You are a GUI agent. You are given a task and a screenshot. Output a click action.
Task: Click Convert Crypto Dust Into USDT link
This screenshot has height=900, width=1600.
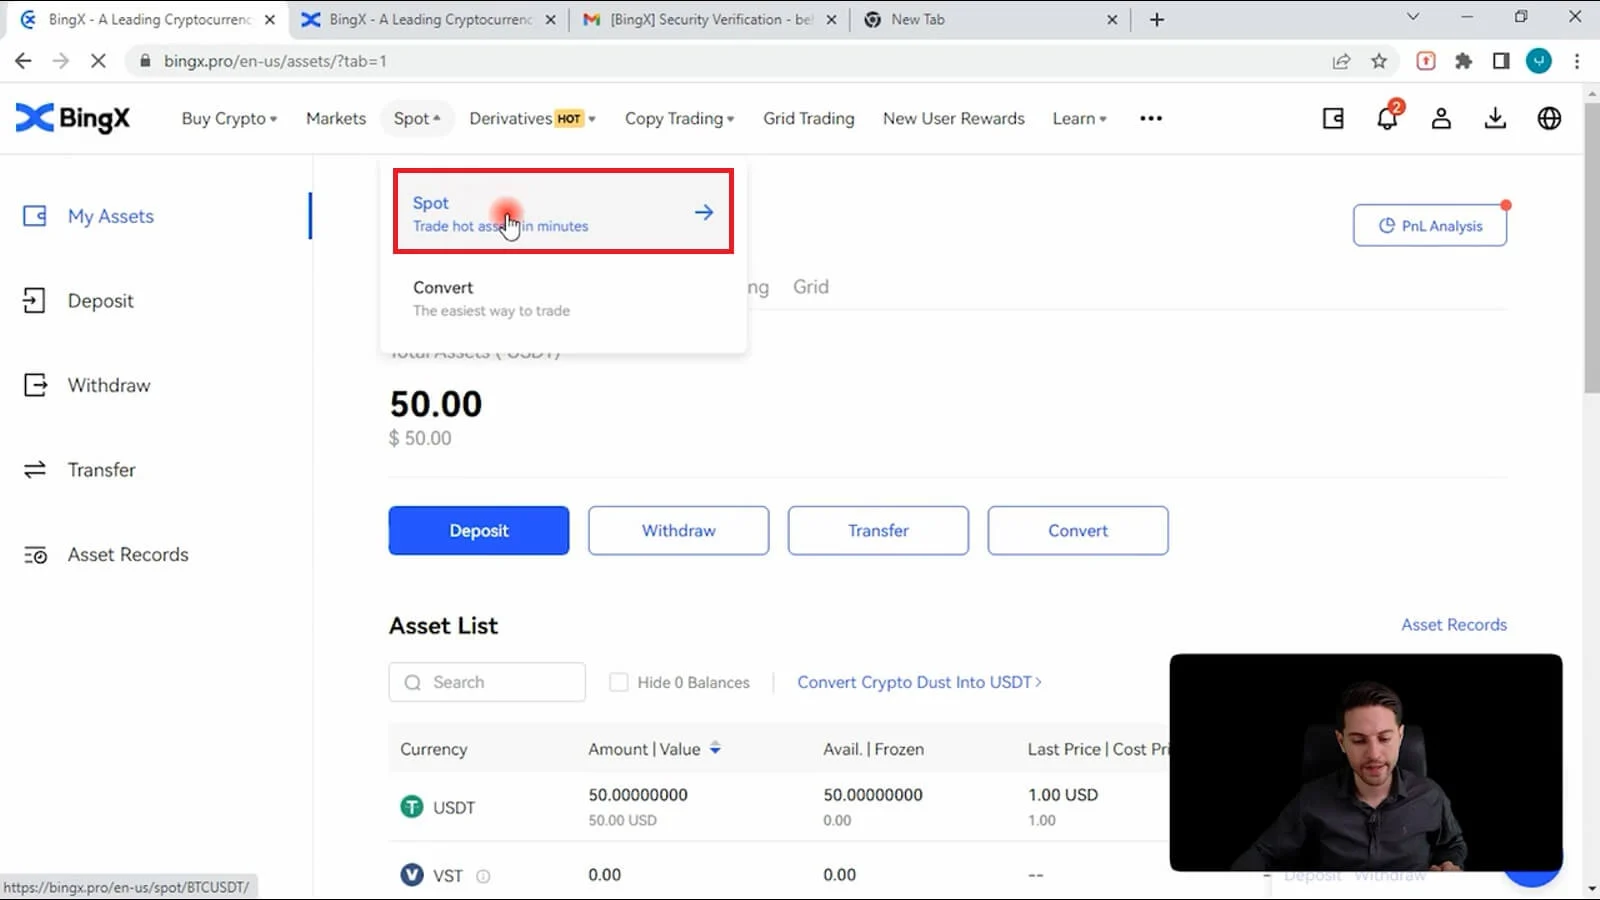[x=919, y=682]
